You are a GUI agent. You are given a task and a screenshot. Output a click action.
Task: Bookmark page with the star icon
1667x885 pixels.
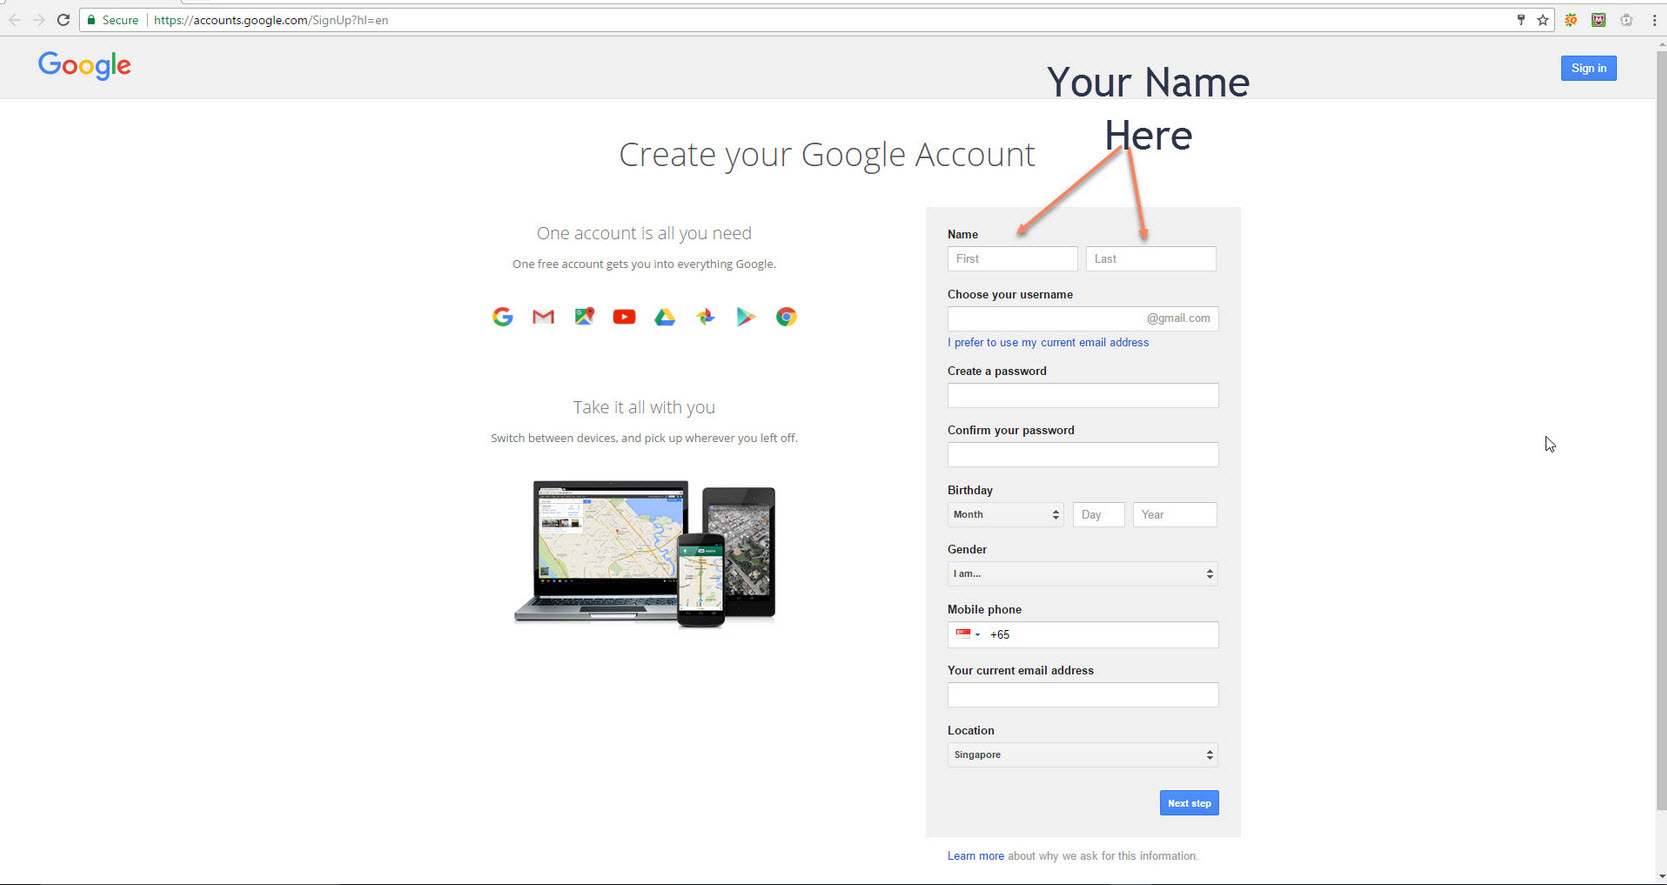[1542, 20]
